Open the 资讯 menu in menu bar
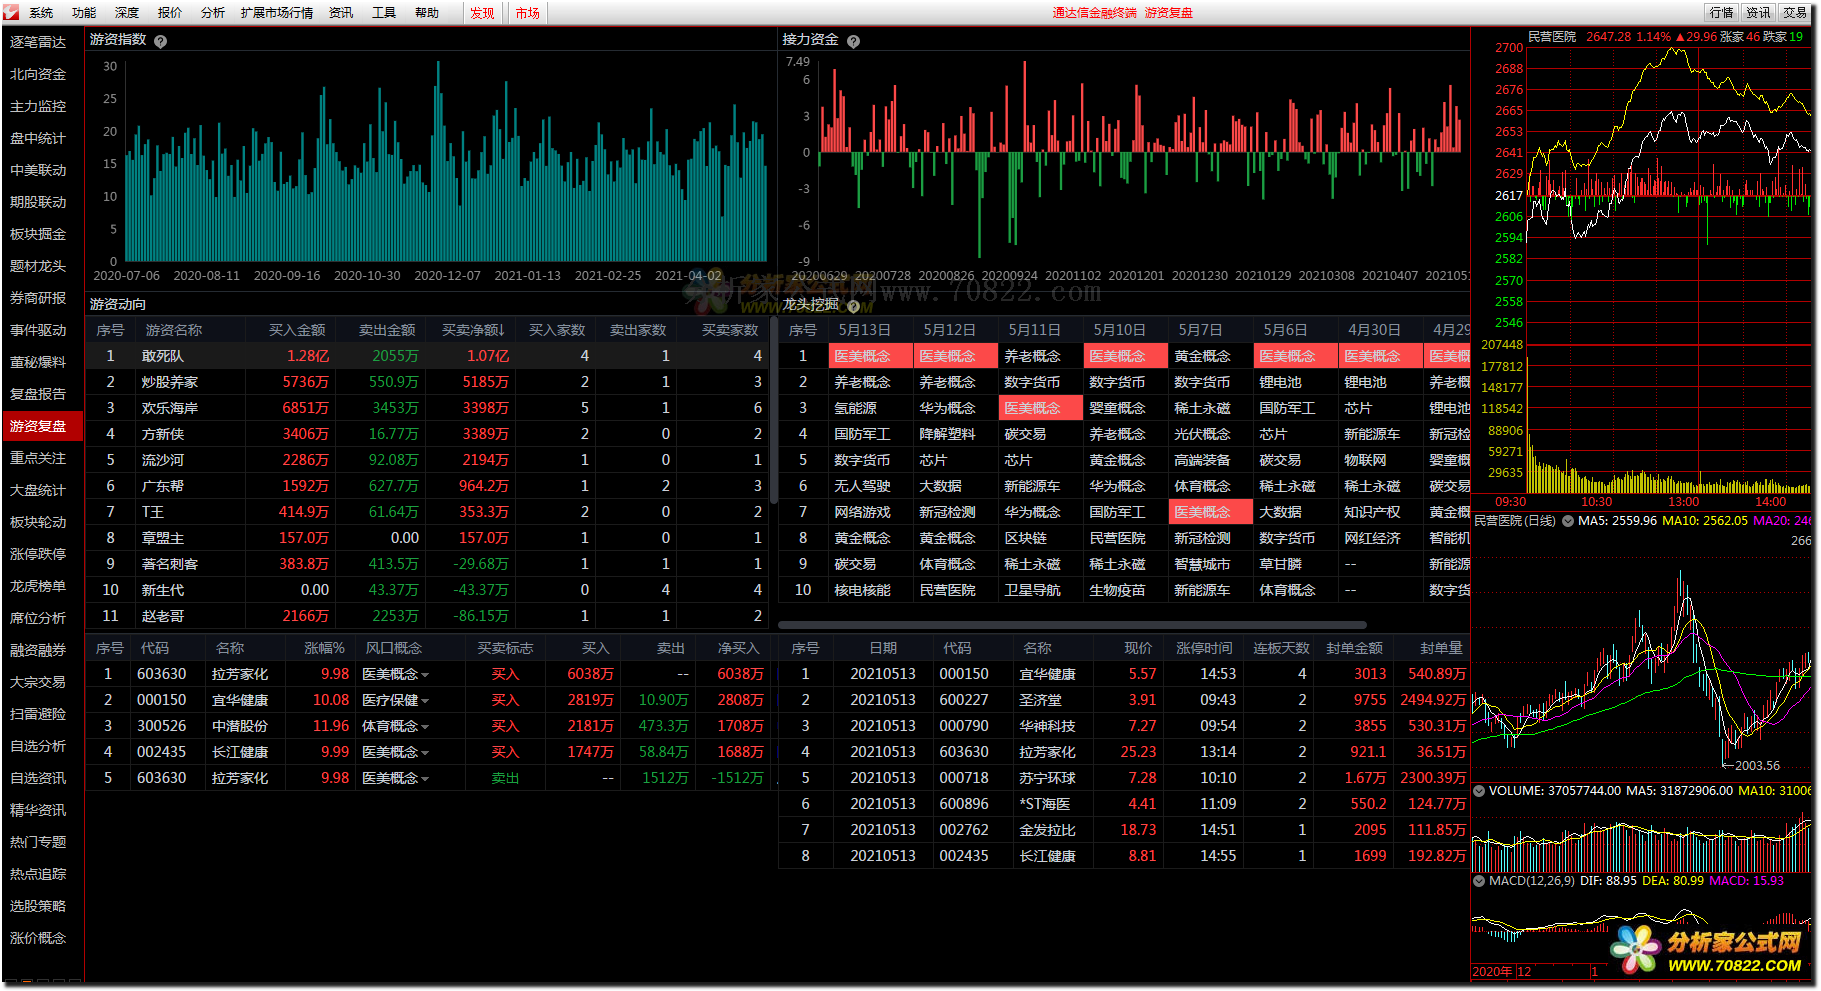Viewport: 1821px width, 991px height. 341,13
